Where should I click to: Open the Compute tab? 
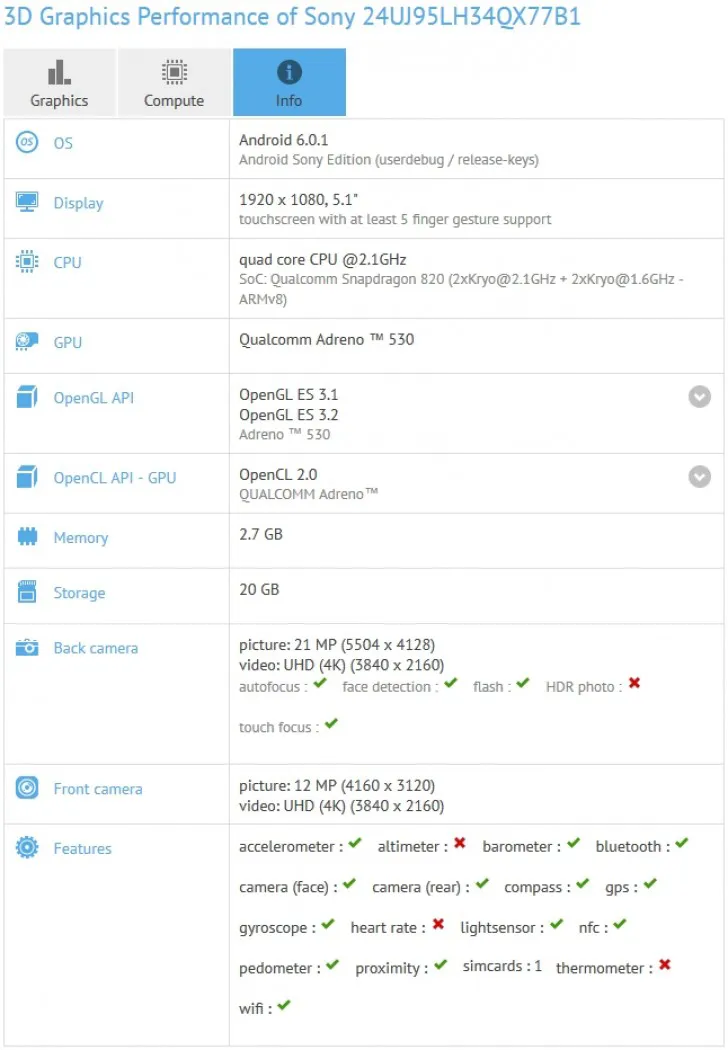tap(174, 83)
